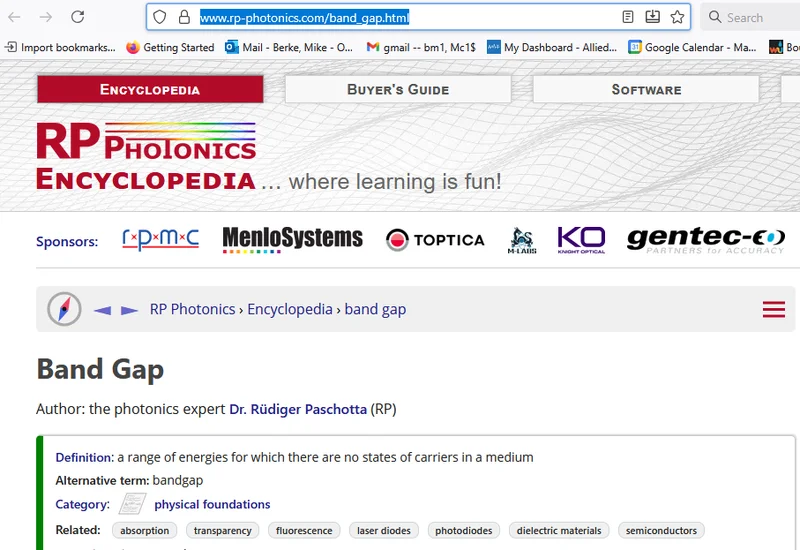
Task: Click the Definition label link
Action: click(x=85, y=457)
